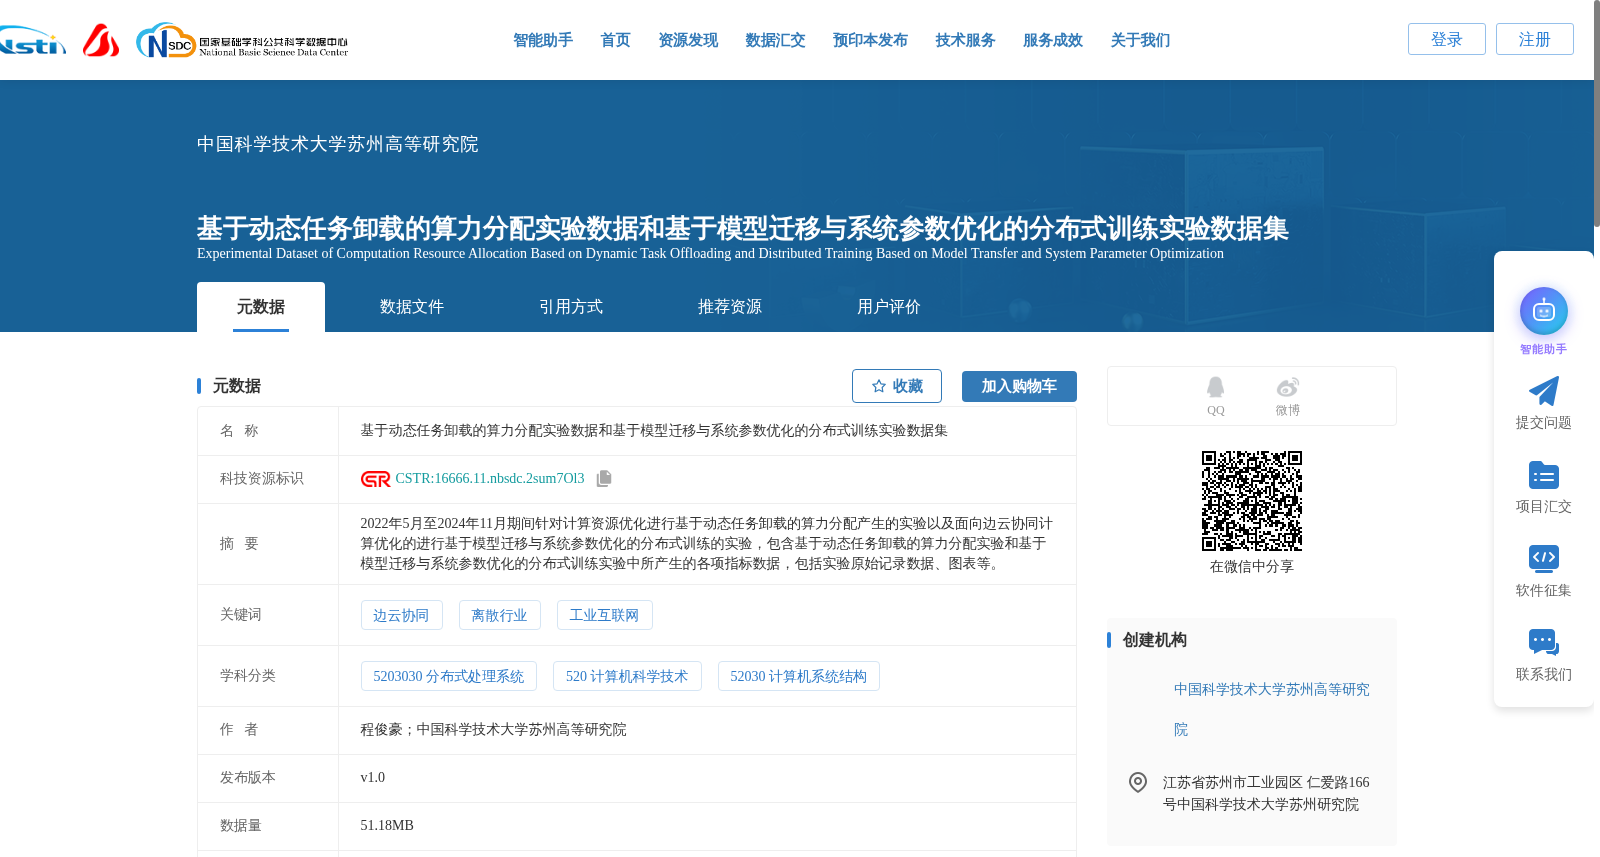This screenshot has width=1600, height=857.
Task: Open the NSTI logo link
Action: pos(32,41)
